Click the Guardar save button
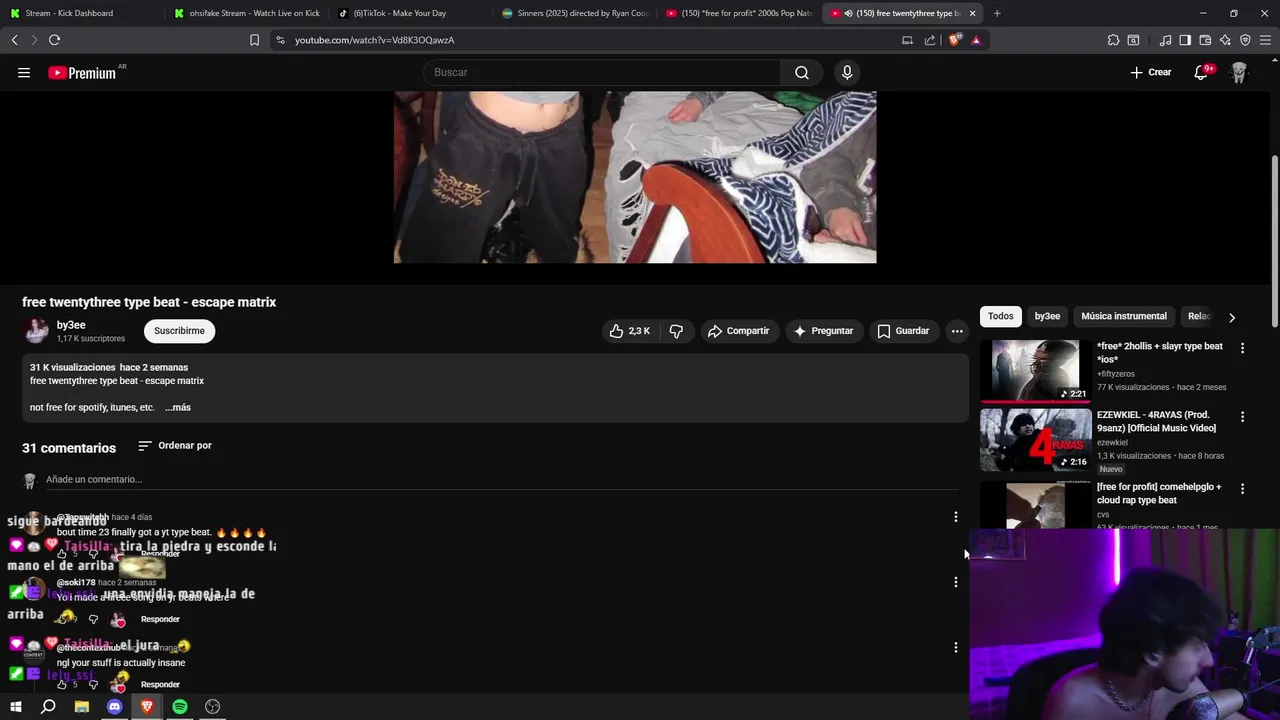This screenshot has width=1280, height=720. (904, 331)
